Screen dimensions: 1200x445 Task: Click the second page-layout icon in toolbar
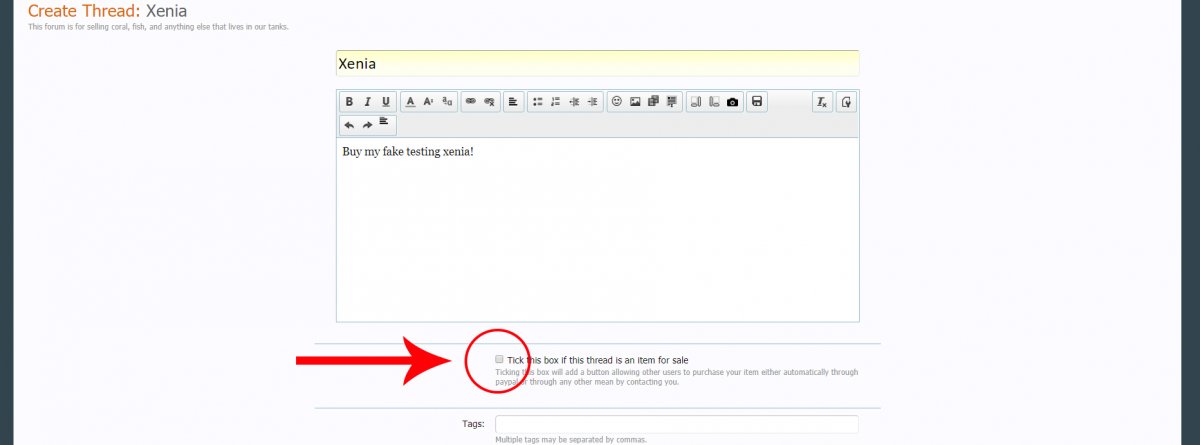714,102
